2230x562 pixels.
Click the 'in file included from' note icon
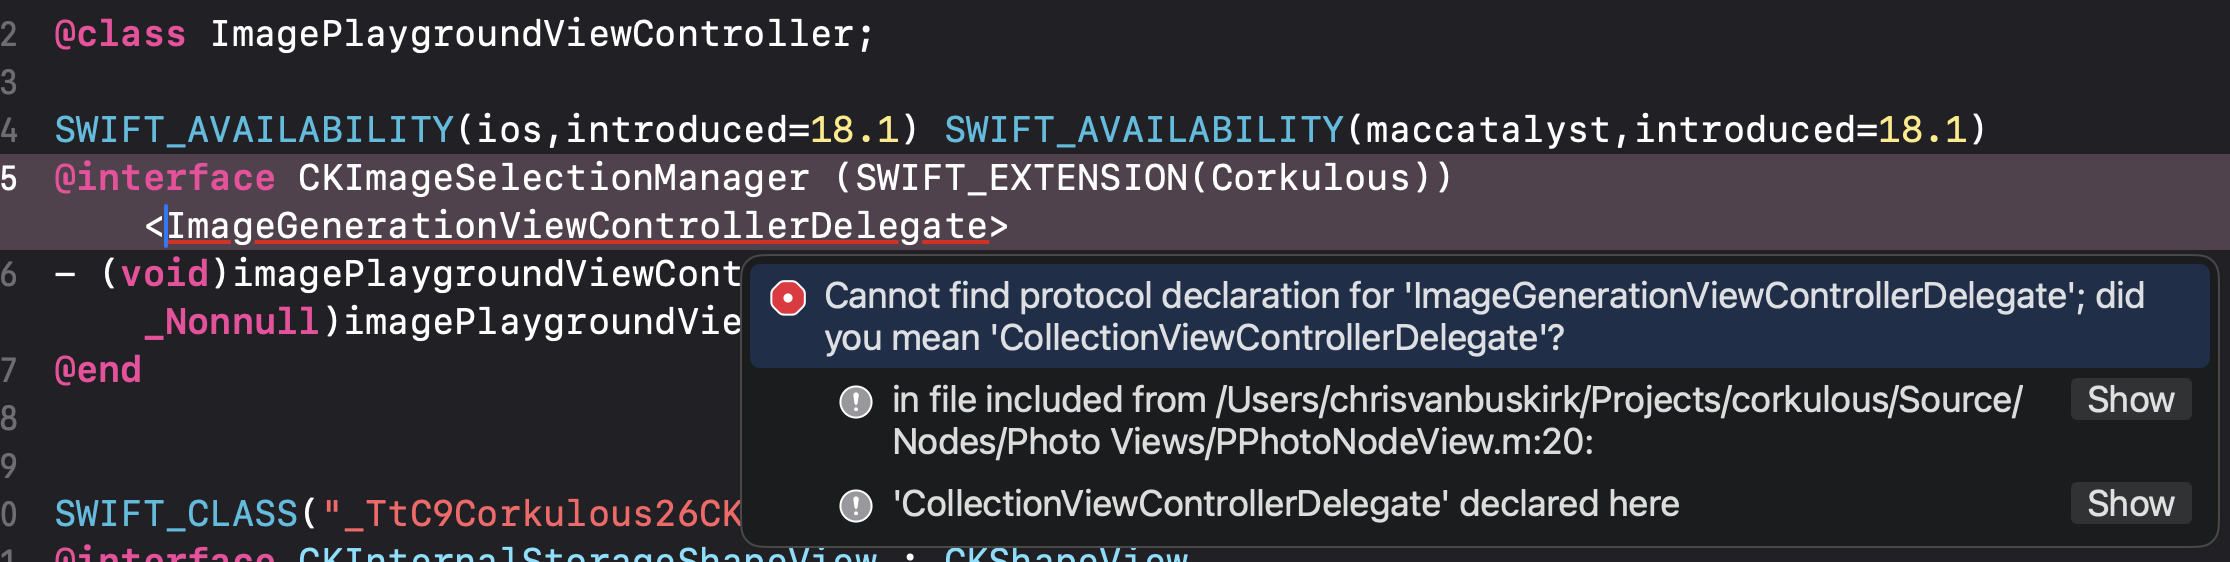pos(856,402)
